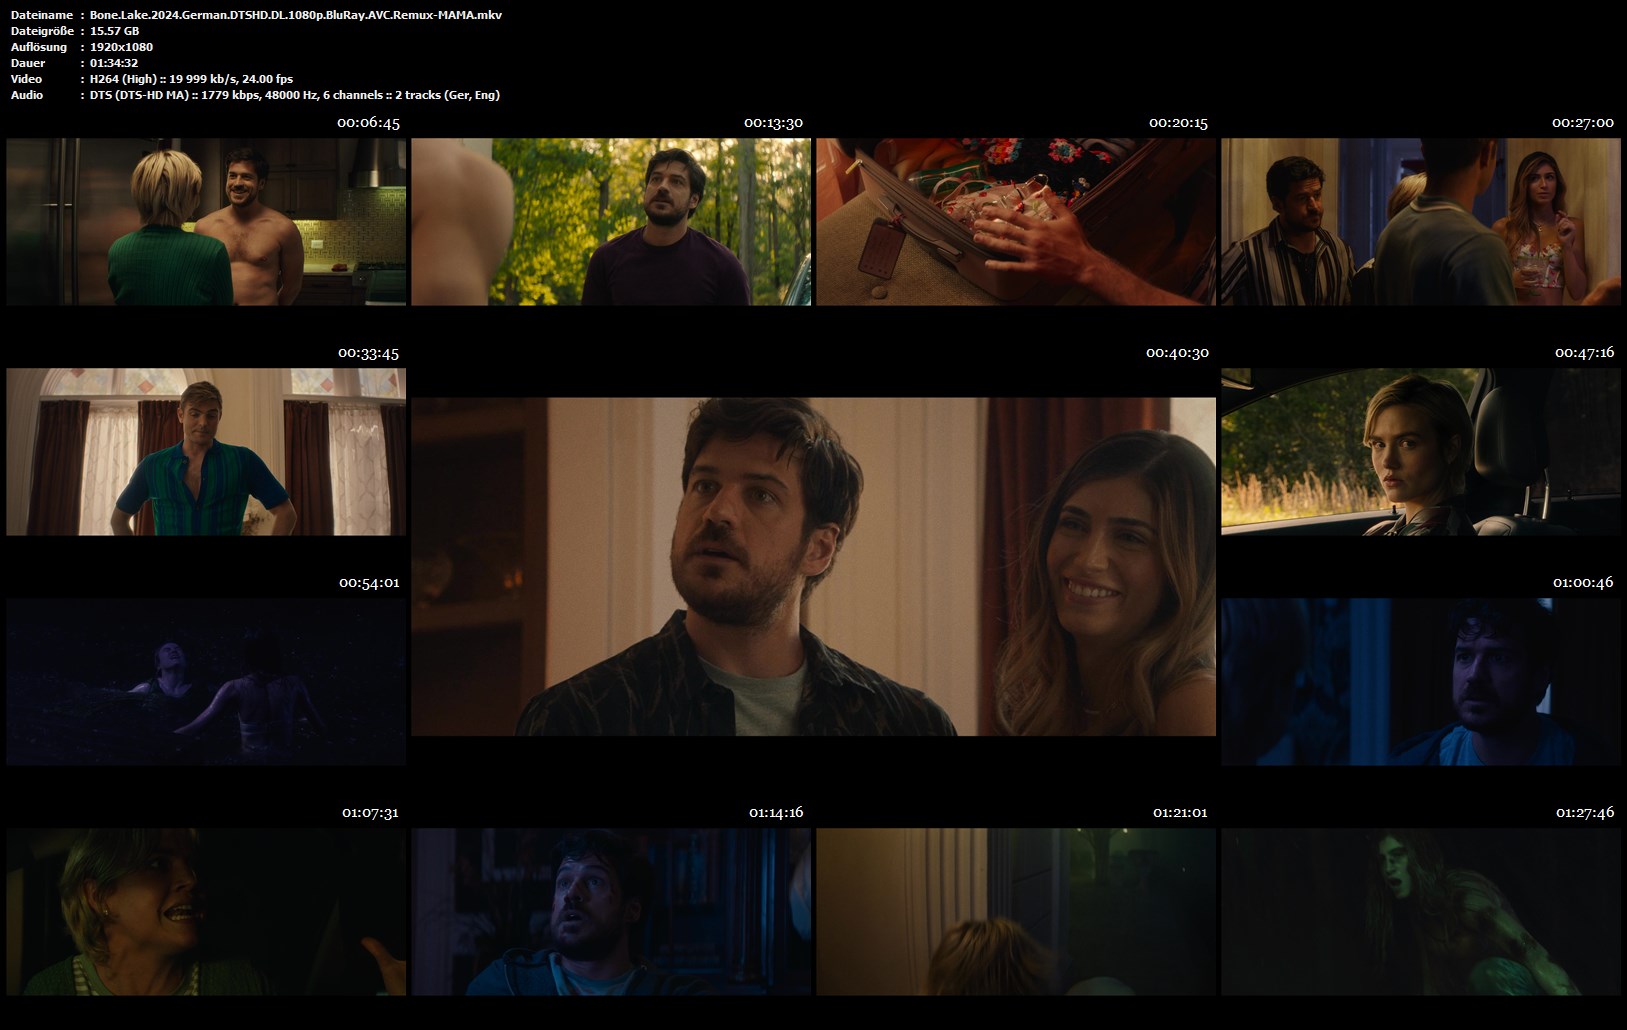Open the final frame at 01:27:46
This screenshot has height=1030, width=1627.
[1421, 912]
